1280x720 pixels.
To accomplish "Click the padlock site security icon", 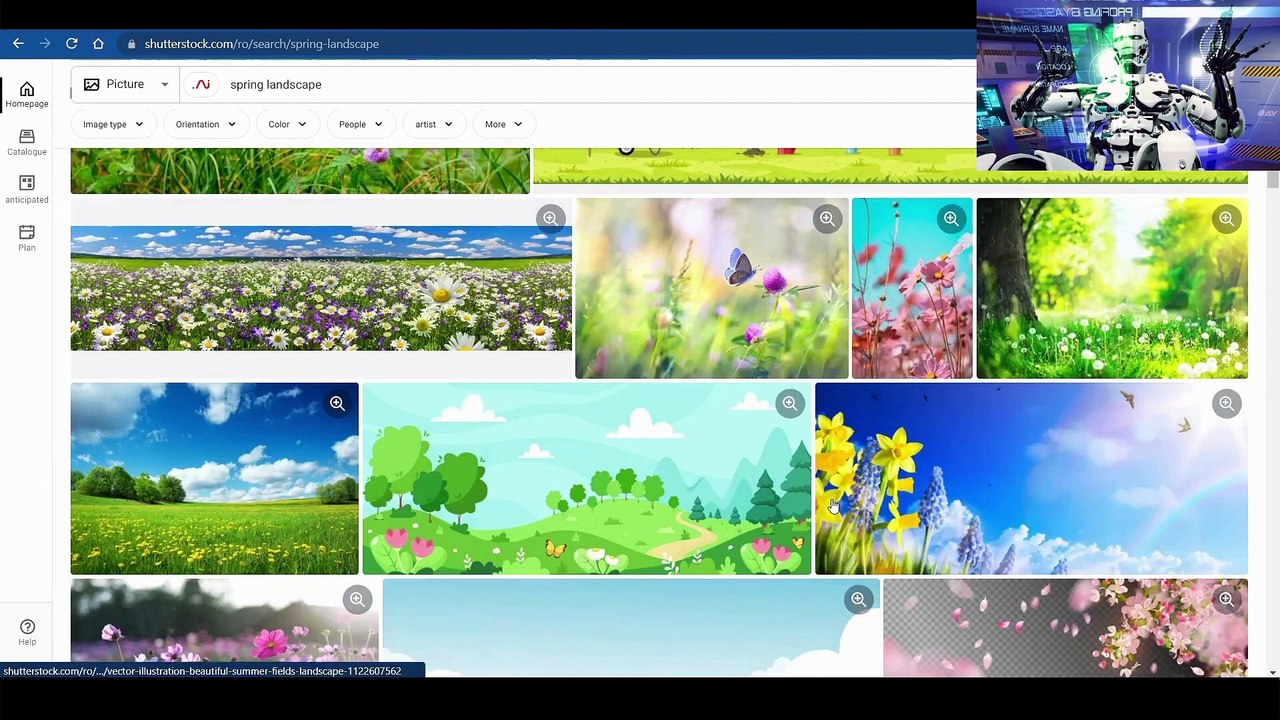I will pyautogui.click(x=131, y=44).
